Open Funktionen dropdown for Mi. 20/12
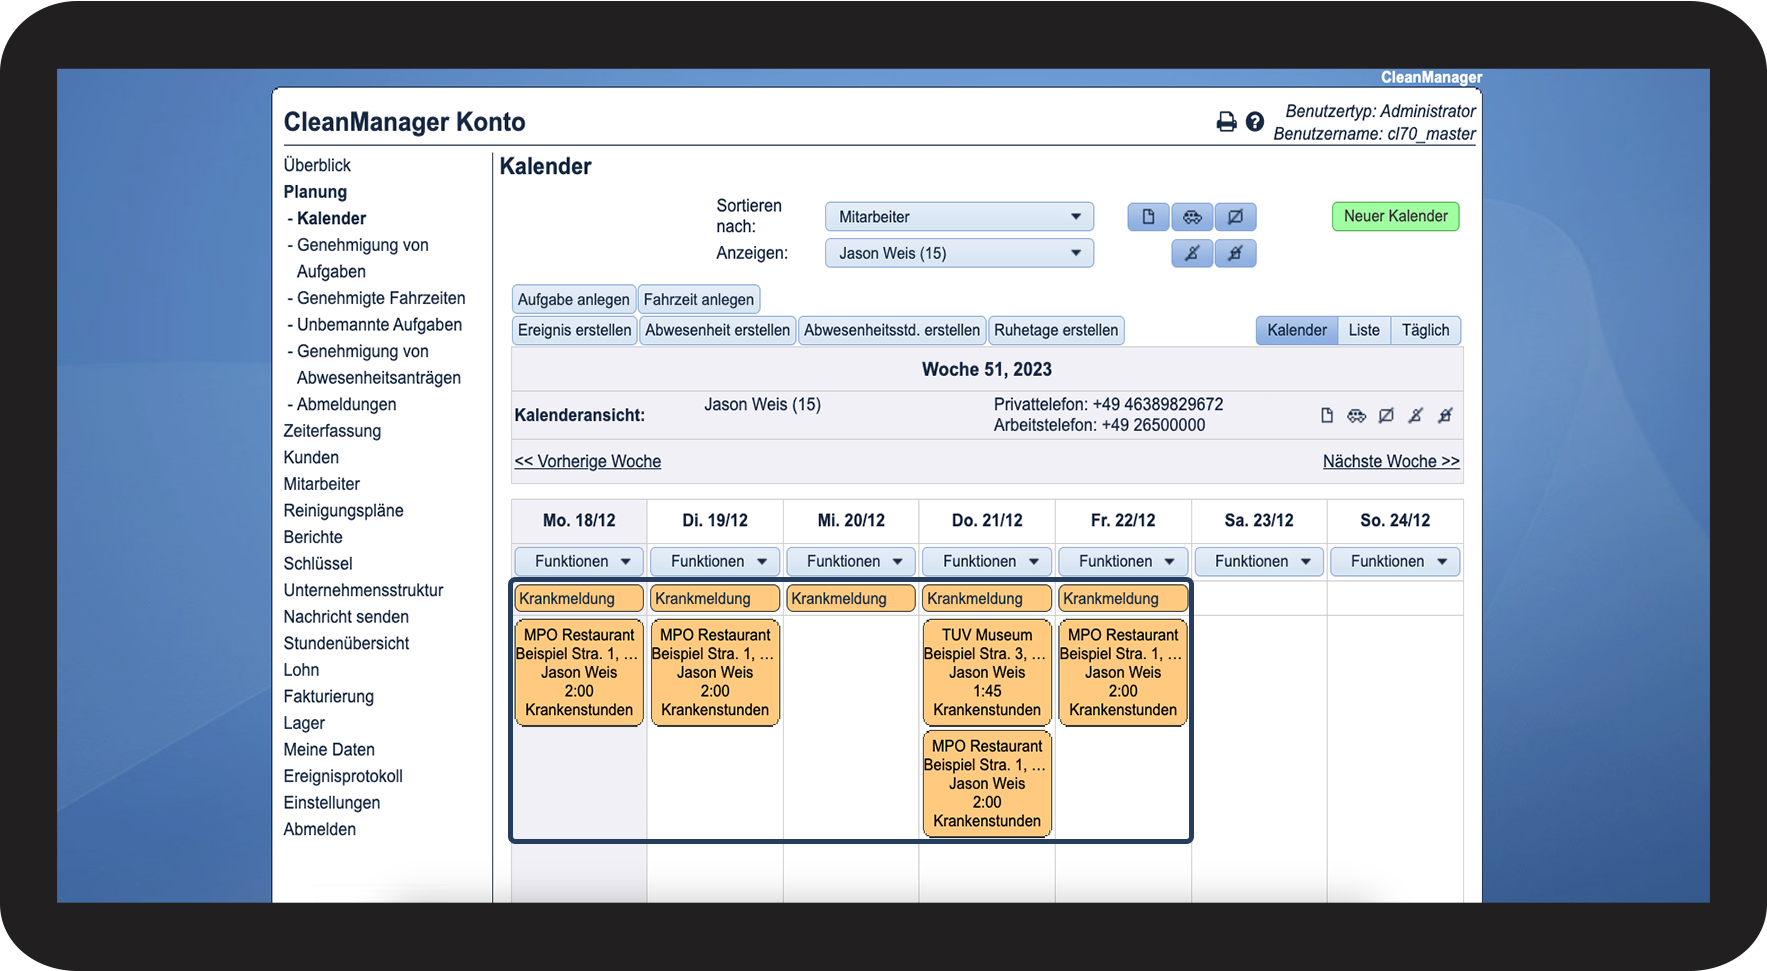Image resolution: width=1767 pixels, height=971 pixels. tap(851, 561)
